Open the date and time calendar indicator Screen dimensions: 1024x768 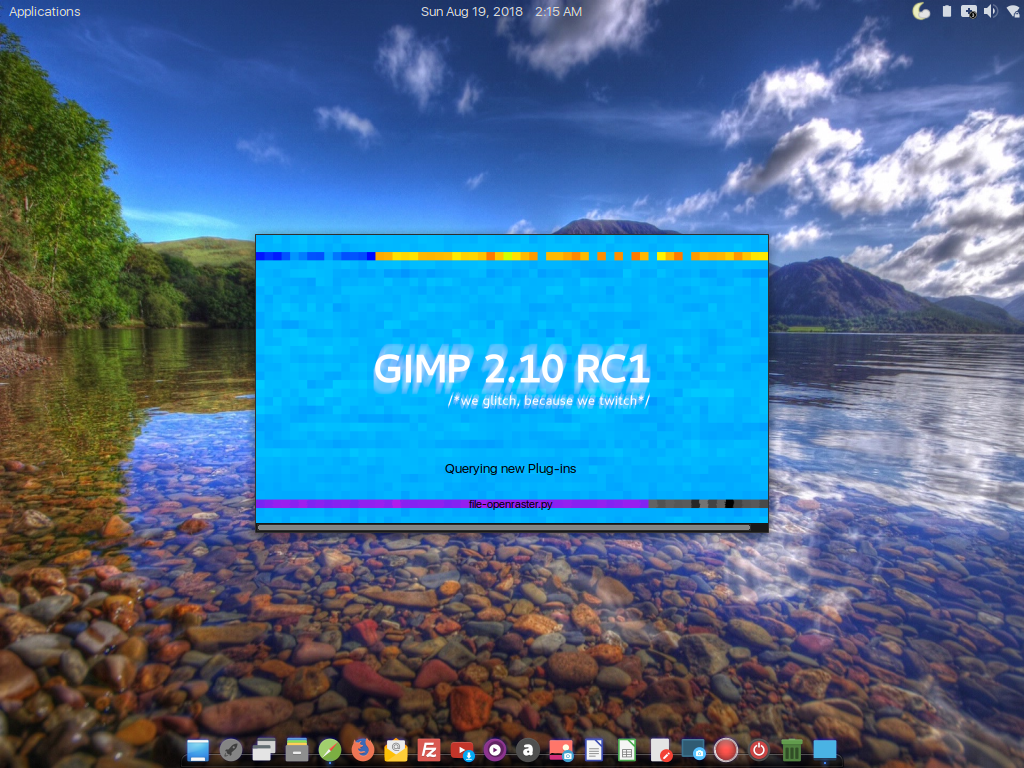pos(501,11)
